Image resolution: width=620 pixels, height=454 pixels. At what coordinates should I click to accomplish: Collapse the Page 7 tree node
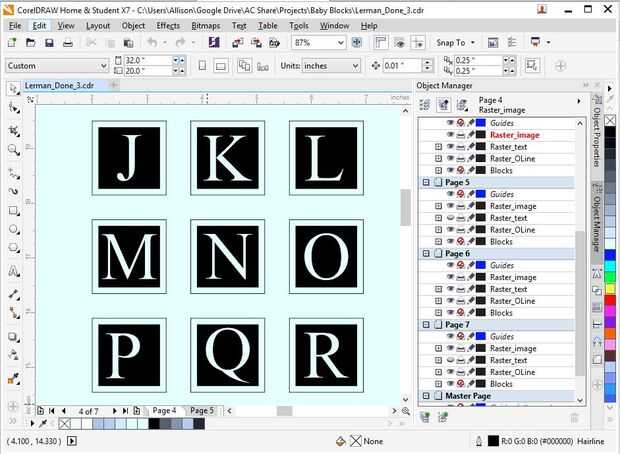pyautogui.click(x=426, y=325)
